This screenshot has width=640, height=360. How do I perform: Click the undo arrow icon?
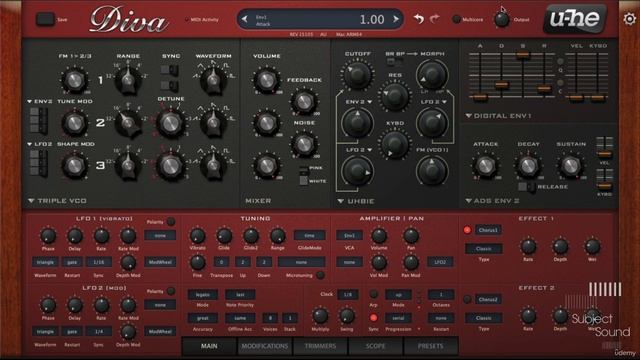pos(418,18)
